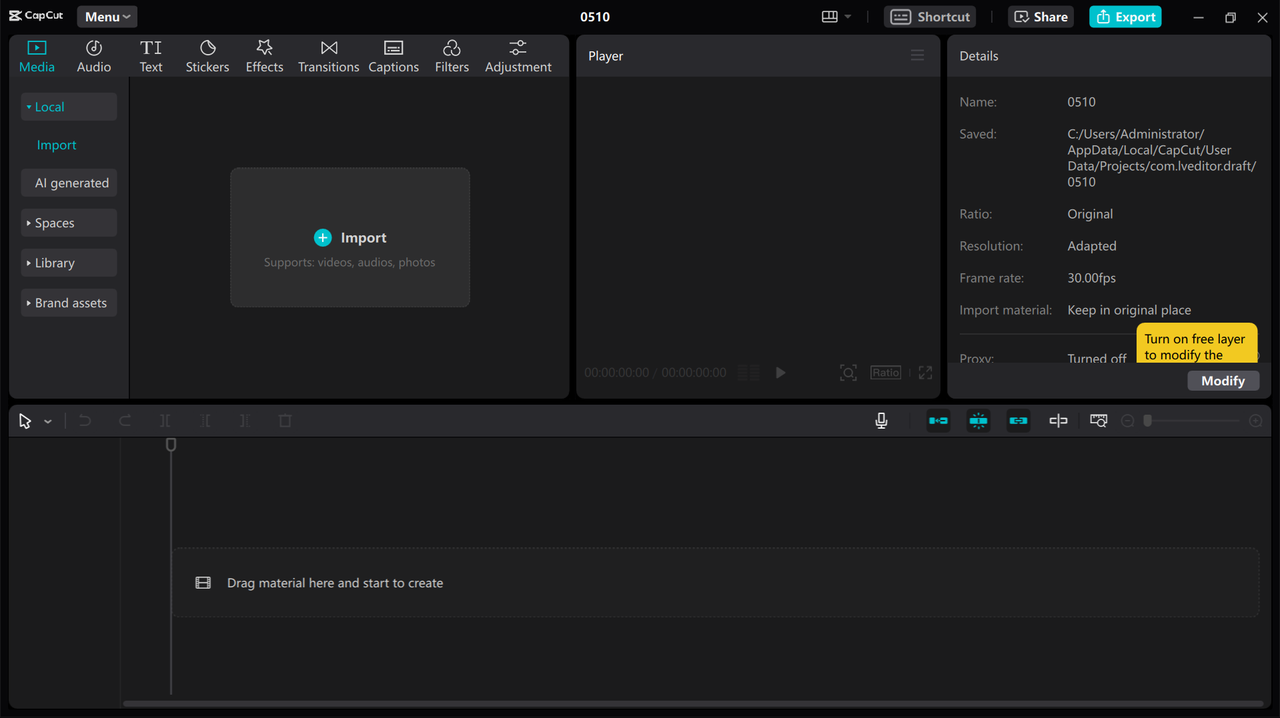Click the project title 0510
The height and width of the screenshot is (718, 1280).
[x=595, y=17]
